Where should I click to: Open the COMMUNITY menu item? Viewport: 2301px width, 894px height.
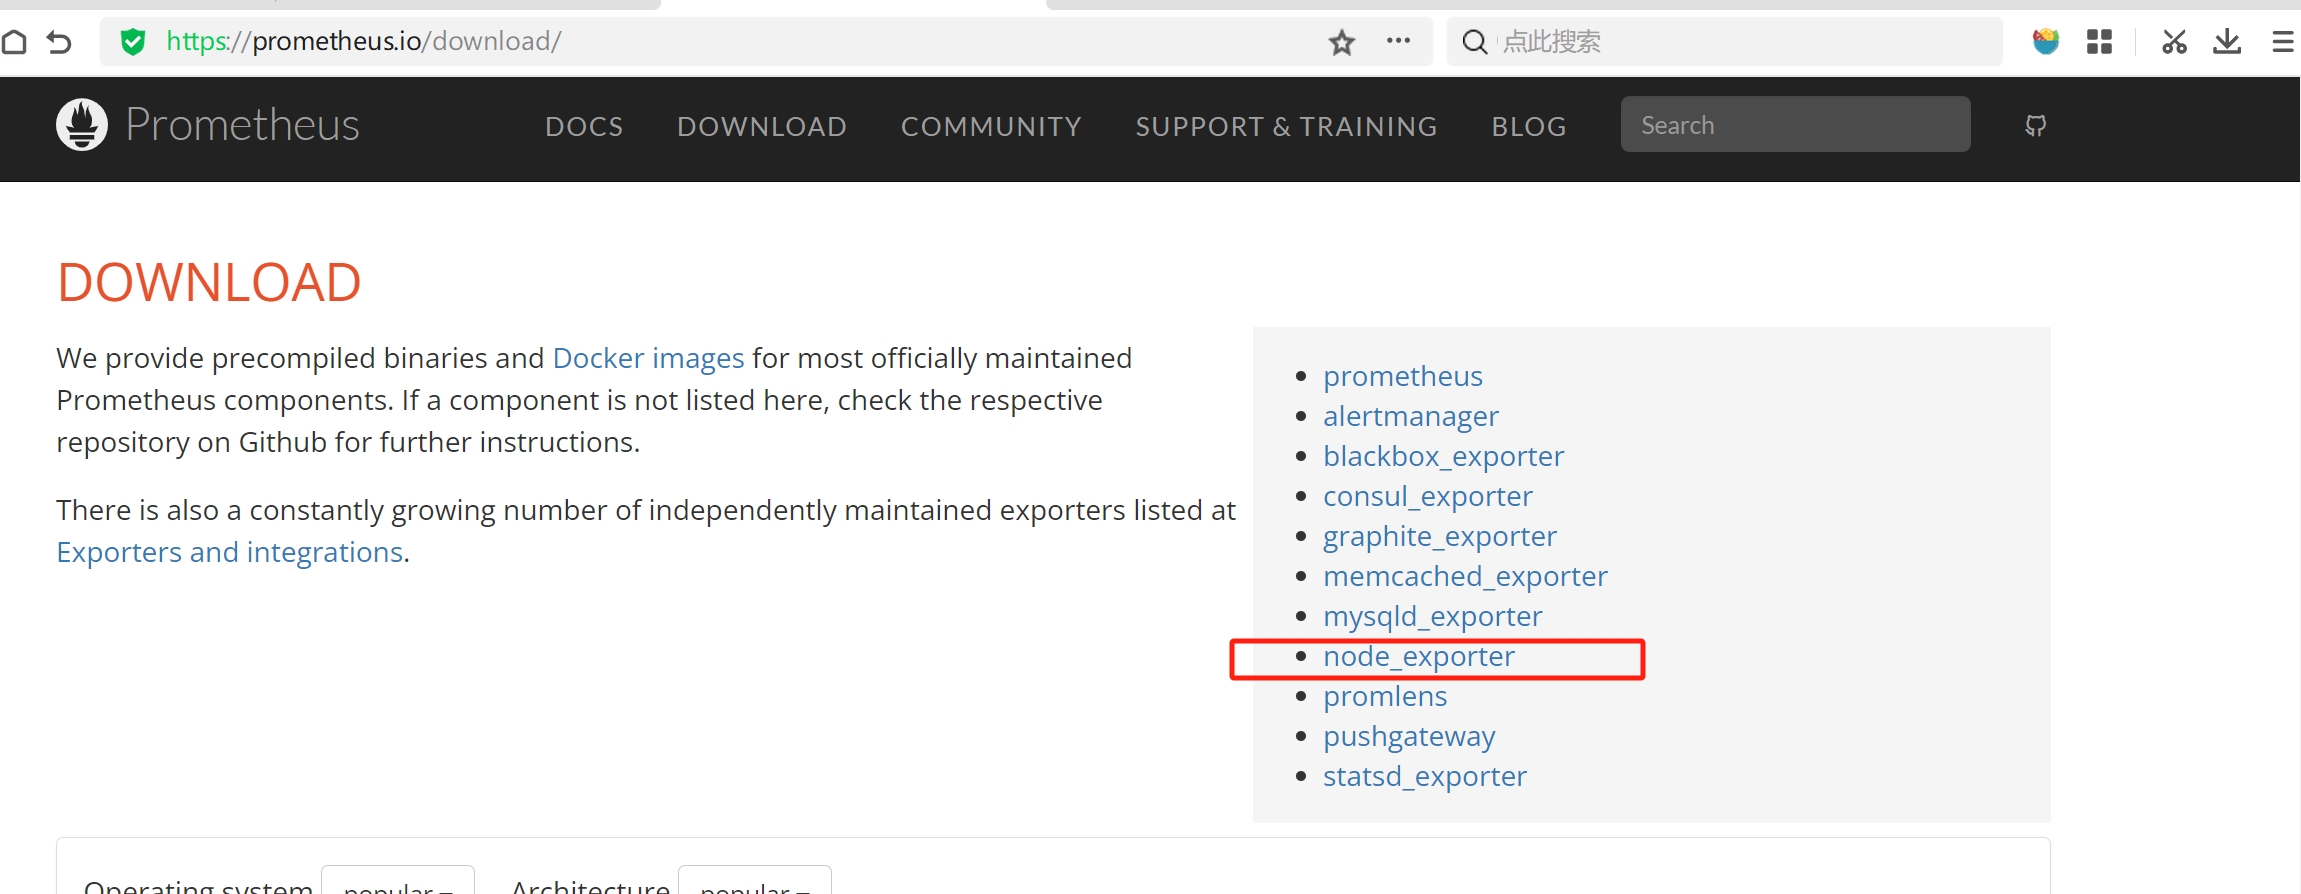991,127
